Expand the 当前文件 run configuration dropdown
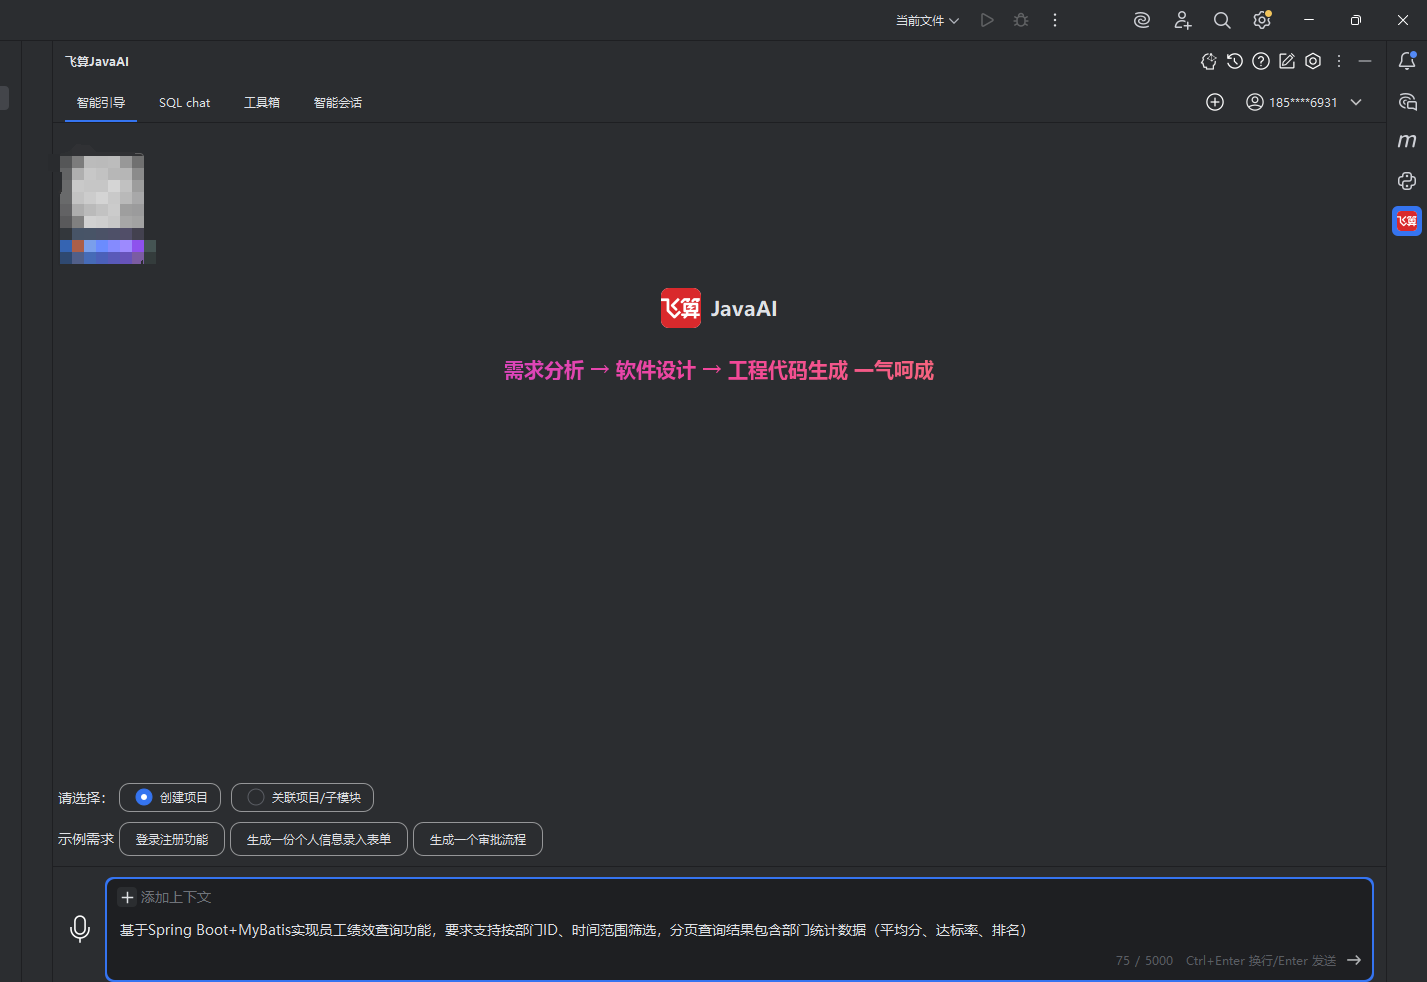 (927, 20)
